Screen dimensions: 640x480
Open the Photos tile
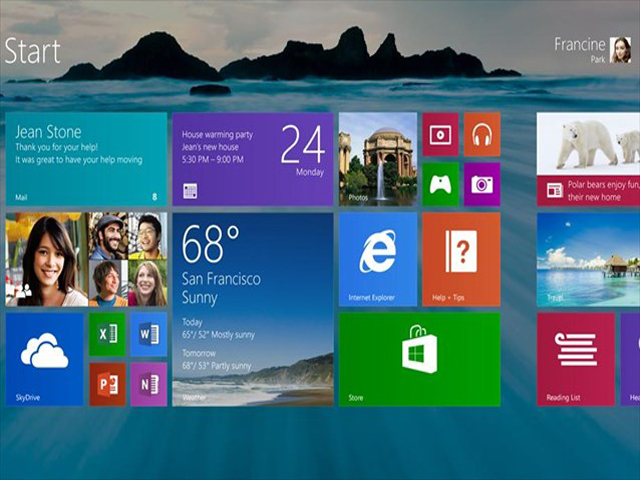[x=377, y=159]
